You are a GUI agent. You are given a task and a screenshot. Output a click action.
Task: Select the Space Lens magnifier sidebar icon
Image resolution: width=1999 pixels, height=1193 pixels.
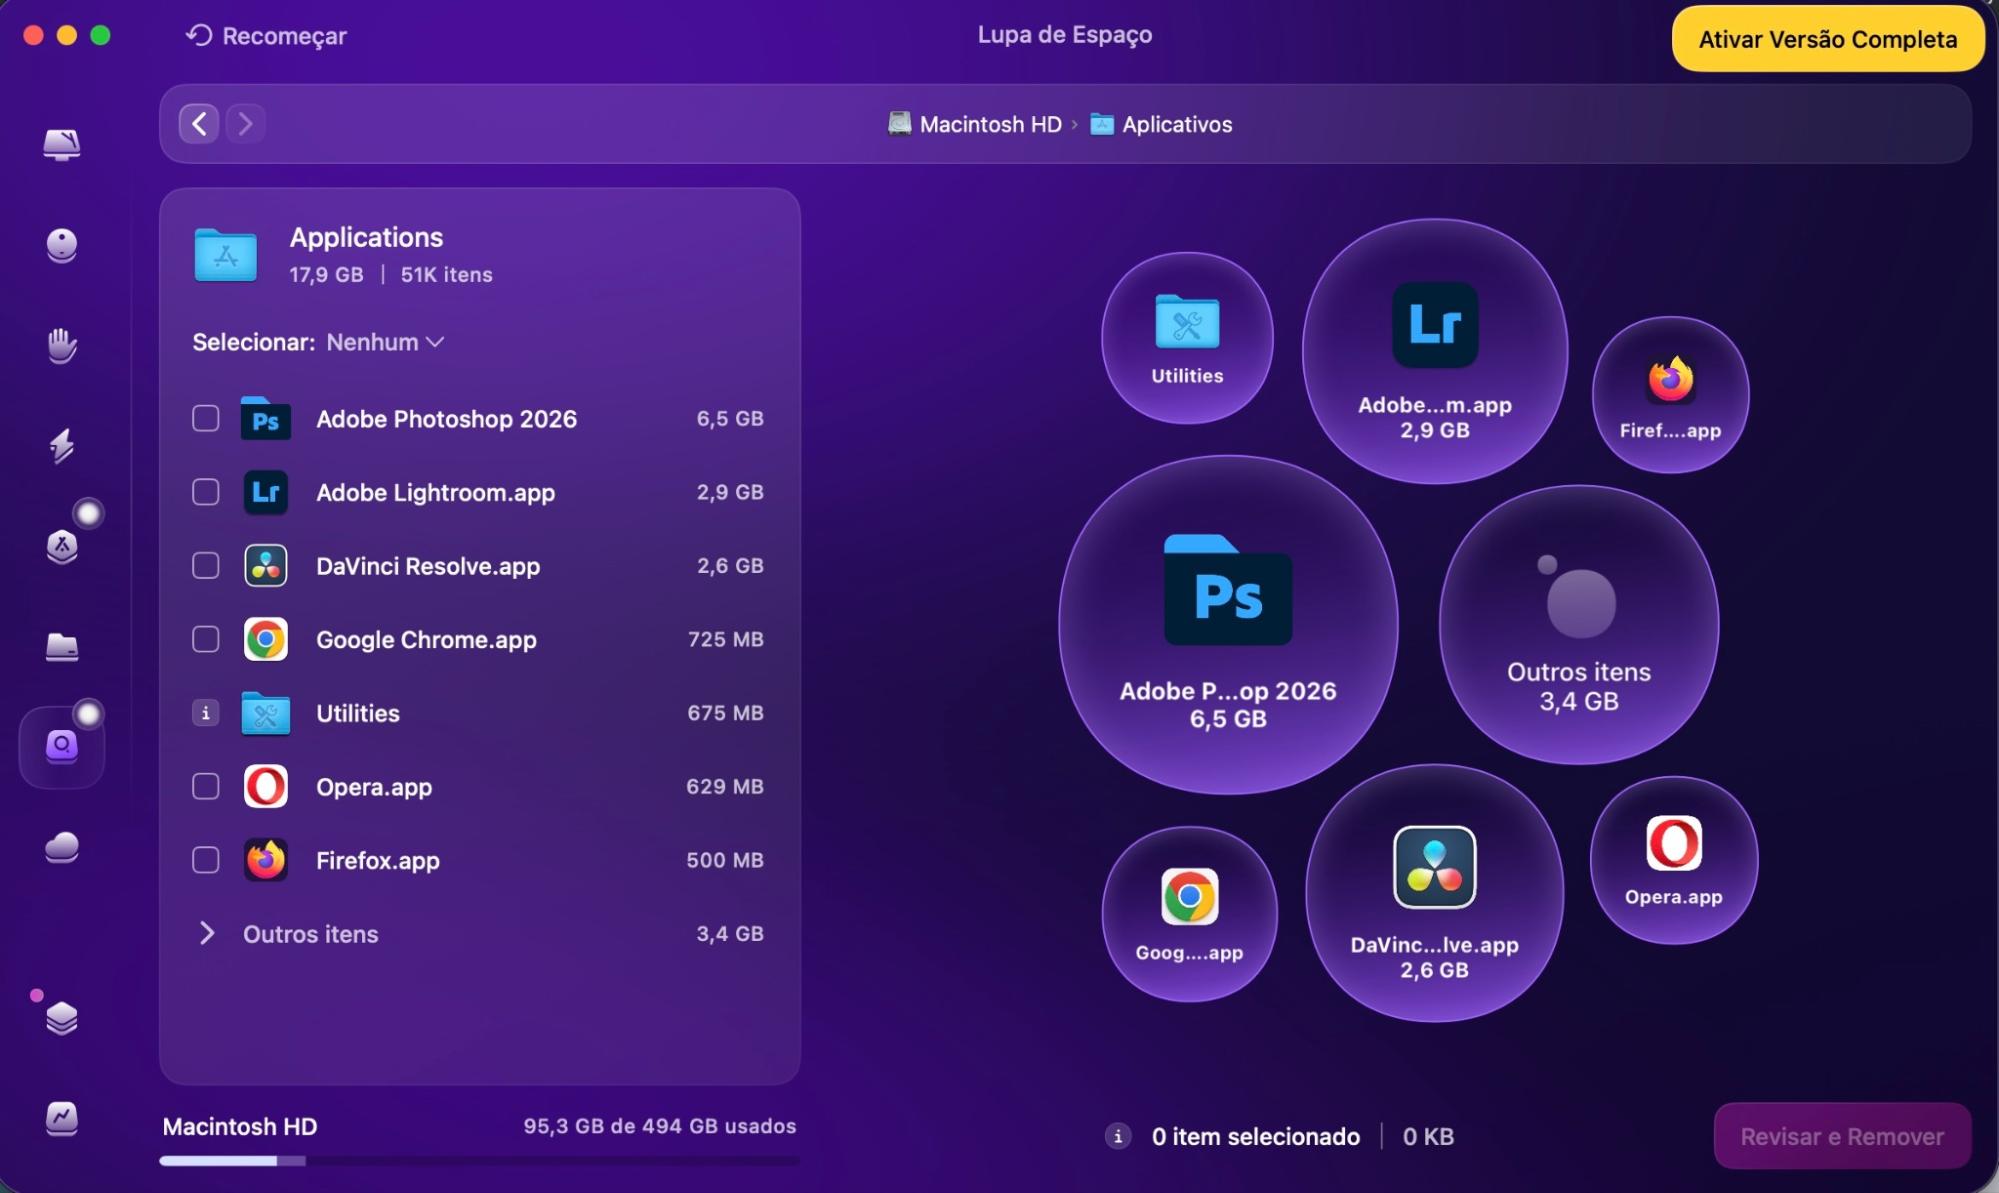click(x=62, y=746)
